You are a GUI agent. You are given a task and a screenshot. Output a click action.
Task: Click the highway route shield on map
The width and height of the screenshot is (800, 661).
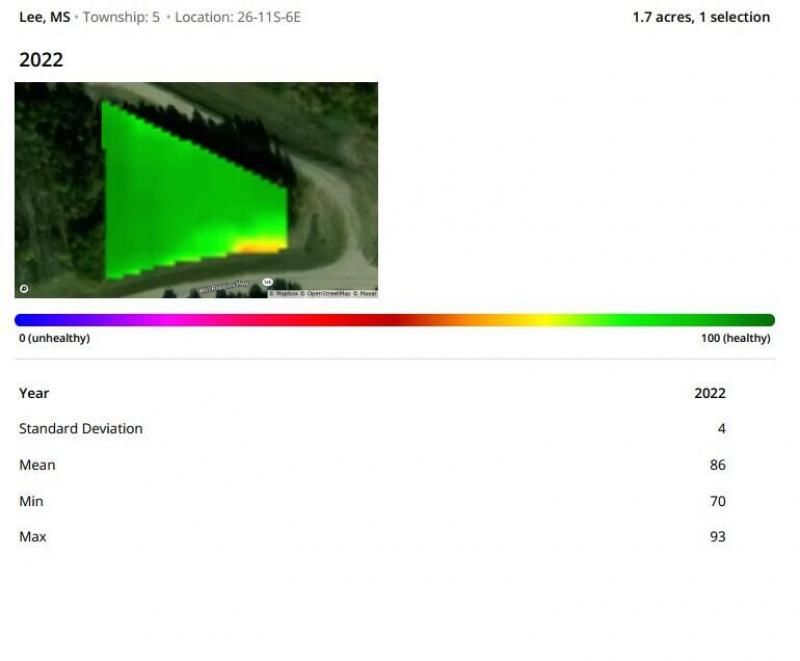(x=268, y=283)
